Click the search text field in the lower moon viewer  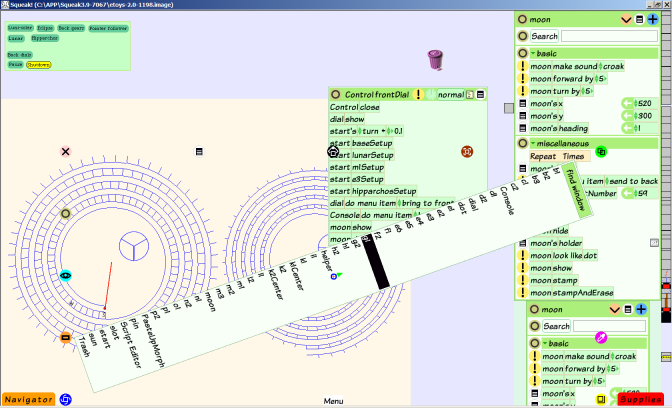[609, 326]
